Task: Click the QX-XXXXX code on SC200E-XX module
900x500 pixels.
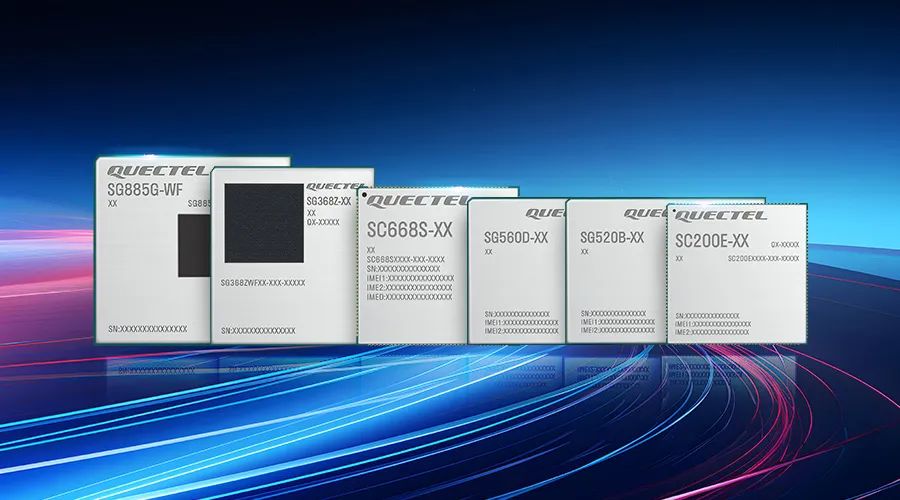Action: point(785,244)
